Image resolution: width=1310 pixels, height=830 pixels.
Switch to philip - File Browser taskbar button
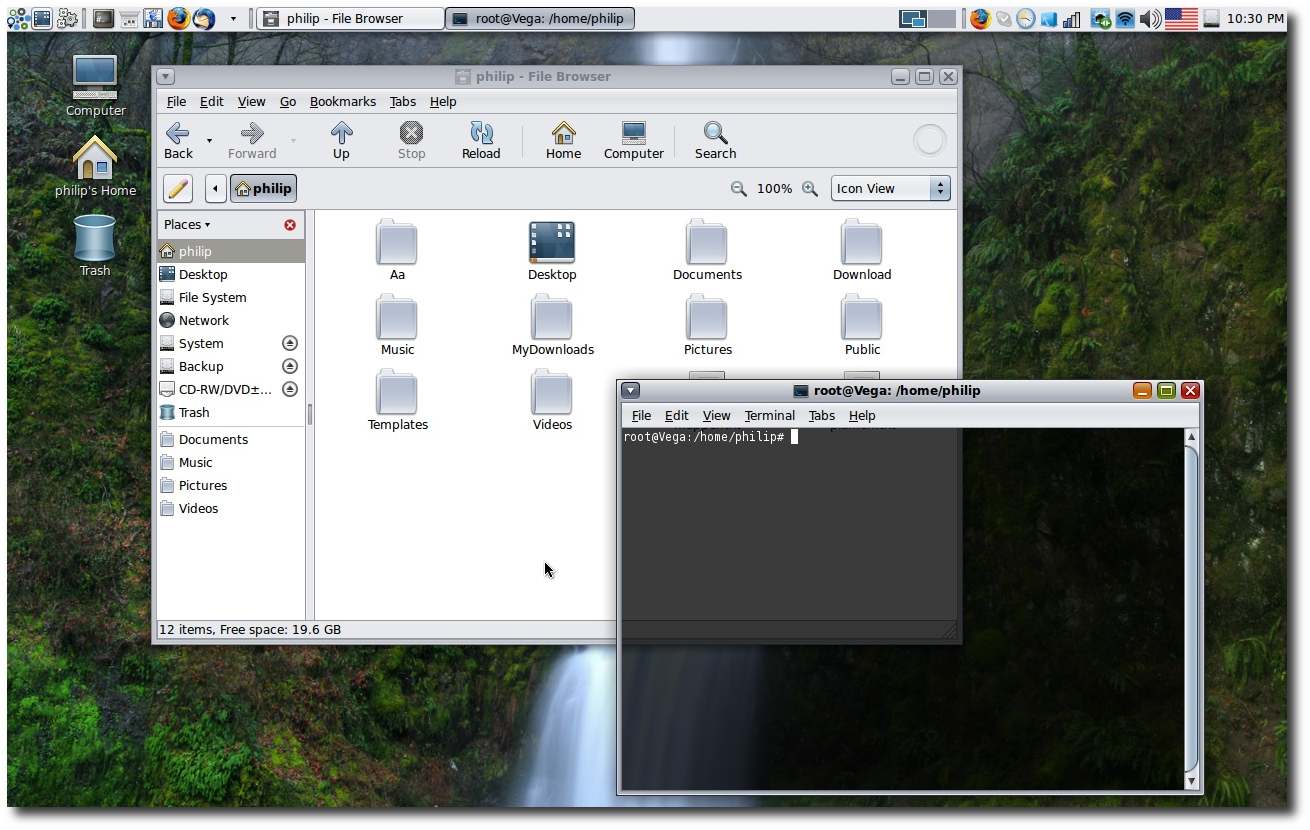pos(350,18)
